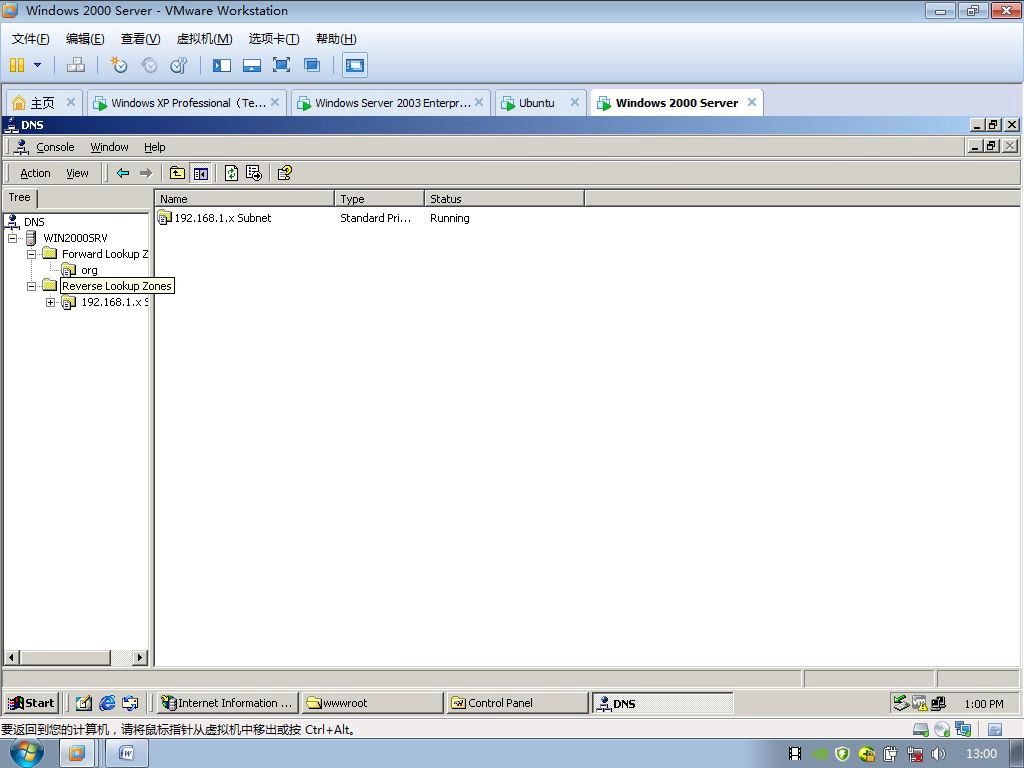
Task: Click the Up one level folder icon
Action: point(177,173)
